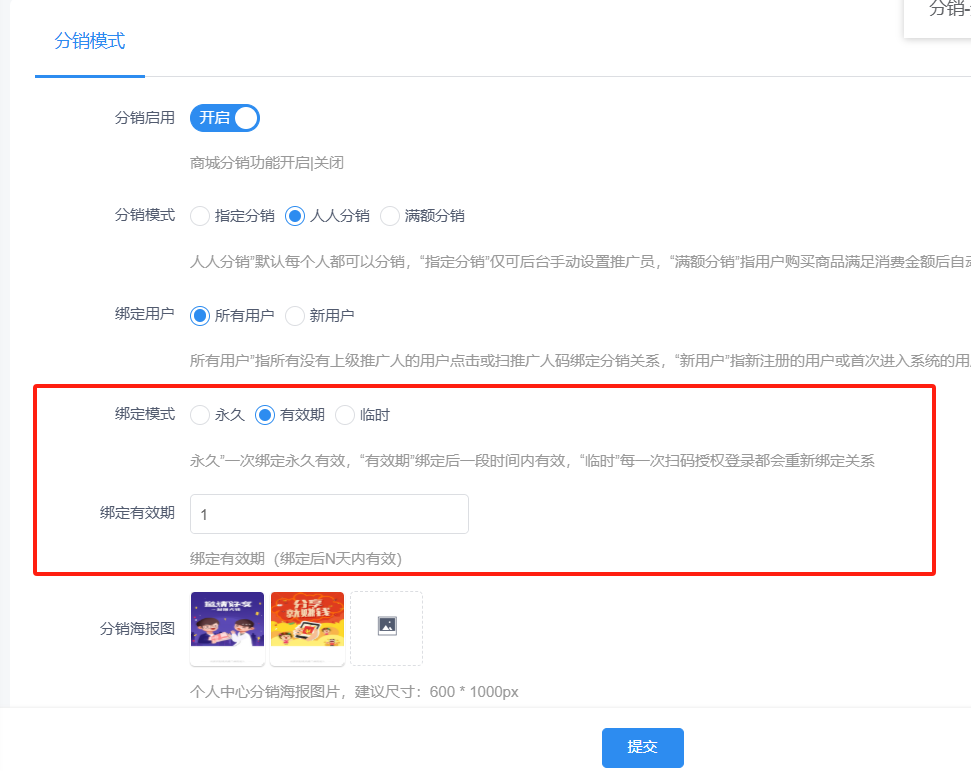Toggle the 分销启用 switch off
This screenshot has height=771, width=971.
click(225, 118)
